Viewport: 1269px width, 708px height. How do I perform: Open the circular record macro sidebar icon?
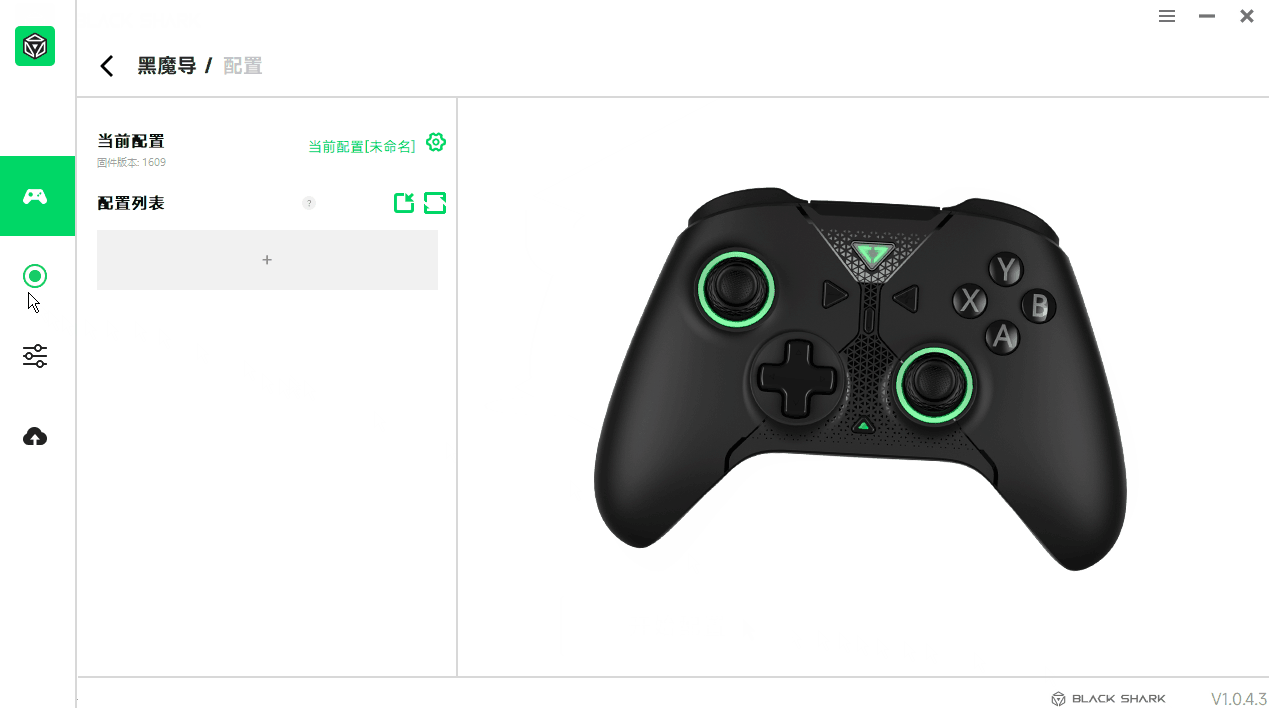click(35, 276)
